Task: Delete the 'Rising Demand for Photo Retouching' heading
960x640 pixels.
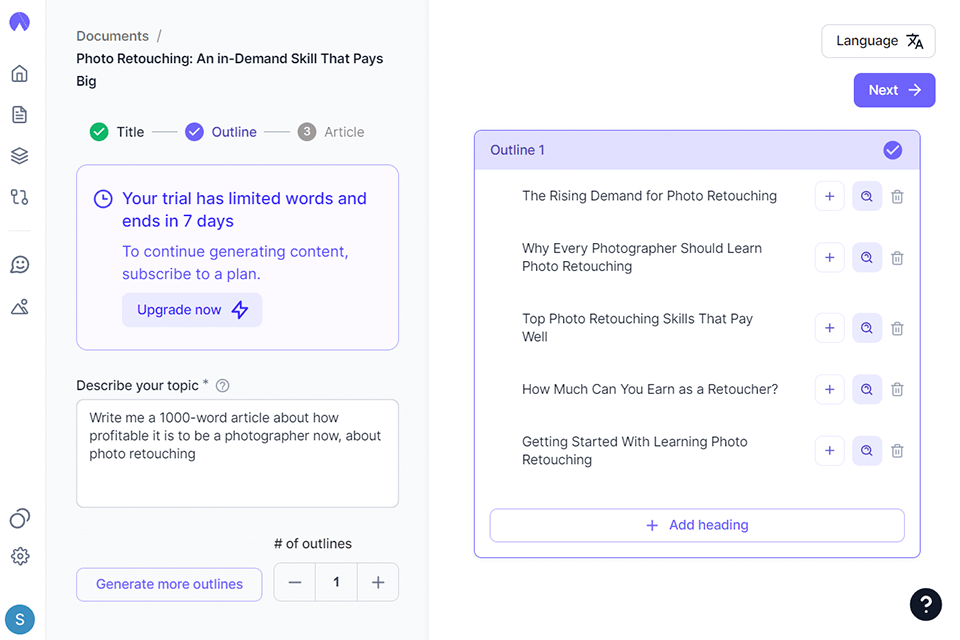Action: tap(897, 197)
